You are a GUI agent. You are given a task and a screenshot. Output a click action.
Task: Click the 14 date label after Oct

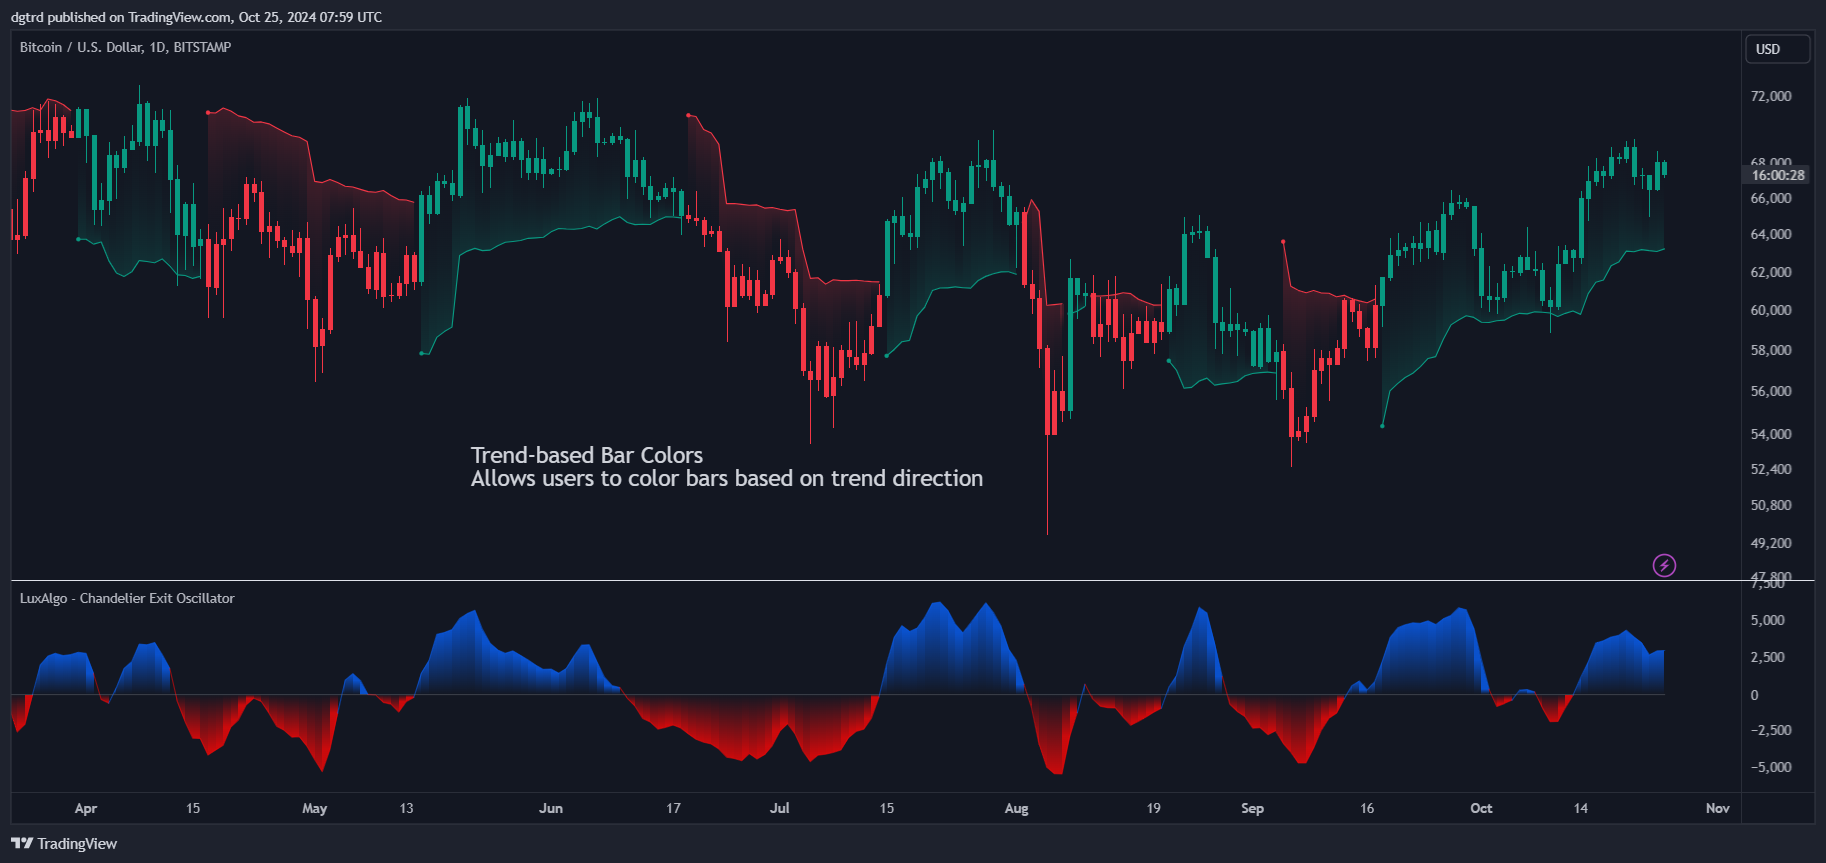(x=1581, y=808)
